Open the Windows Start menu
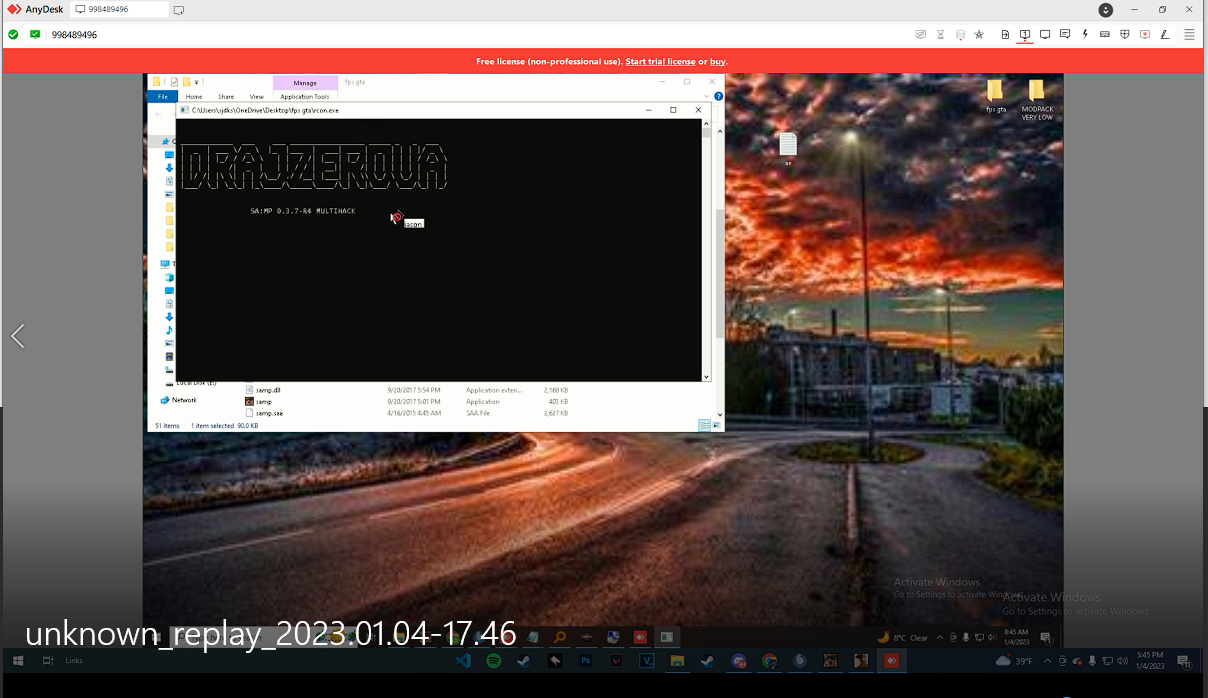The width and height of the screenshot is (1208, 698). 18,661
